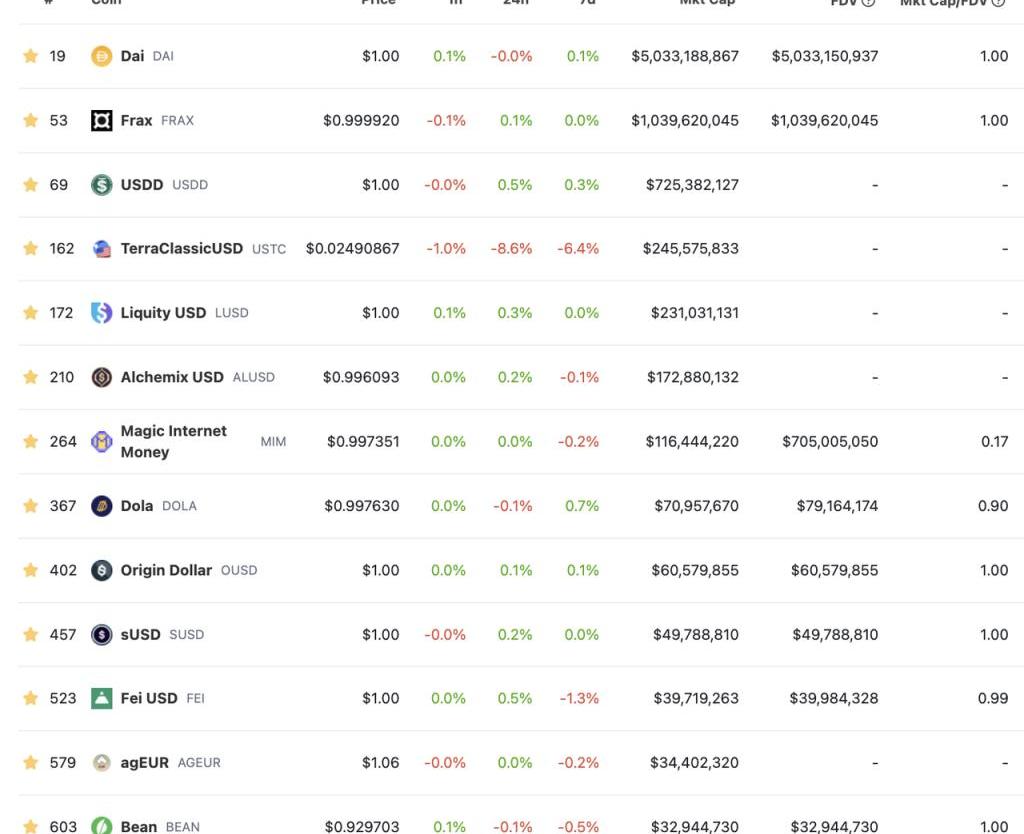
Task: Open the Magic Internet Money coin link
Action: tap(173, 441)
